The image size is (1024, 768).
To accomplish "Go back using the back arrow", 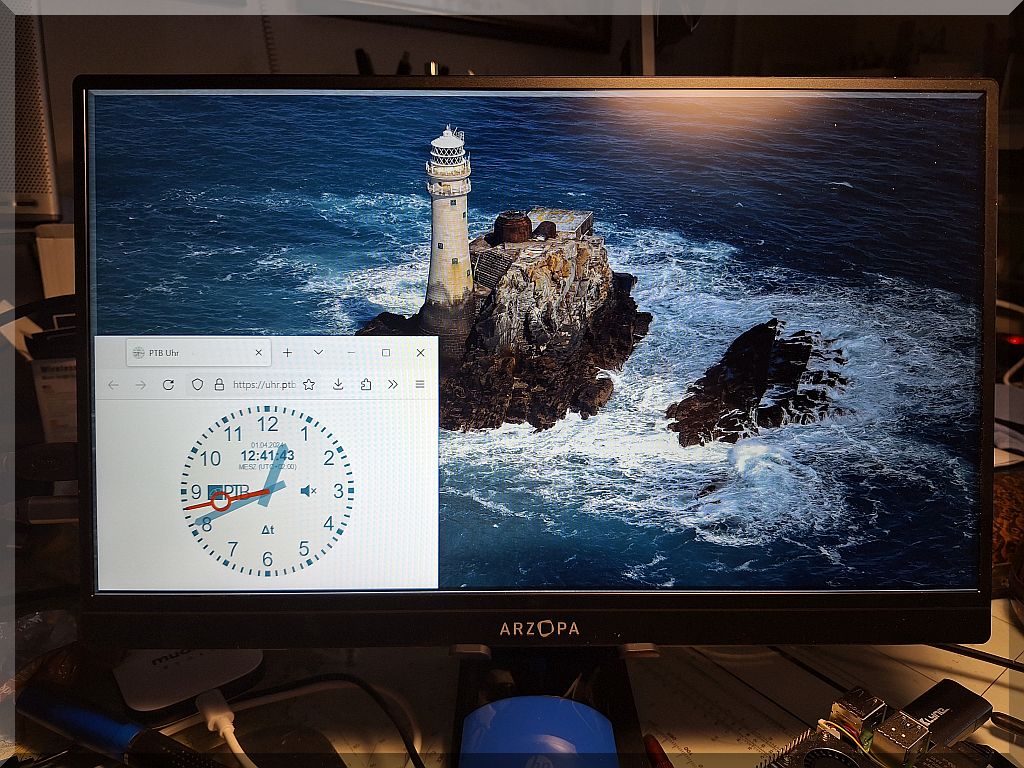I will coord(113,385).
